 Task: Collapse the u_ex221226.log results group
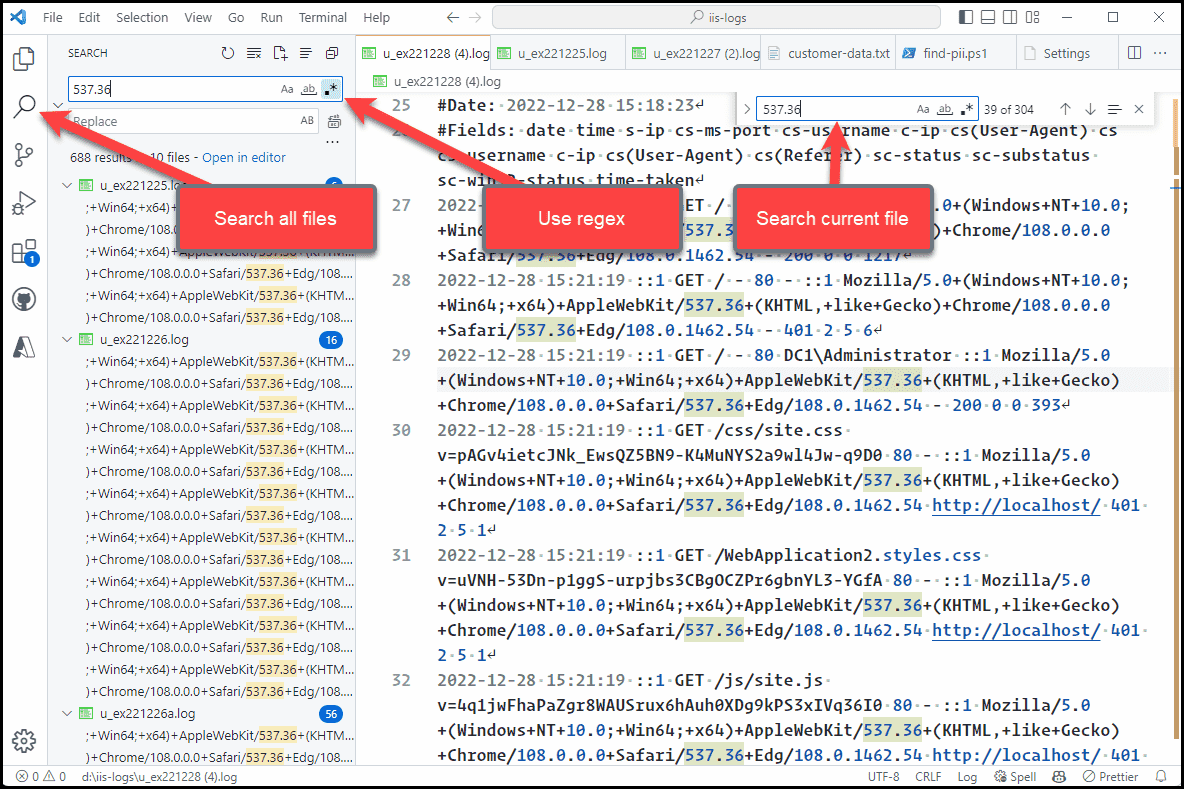[x=66, y=339]
